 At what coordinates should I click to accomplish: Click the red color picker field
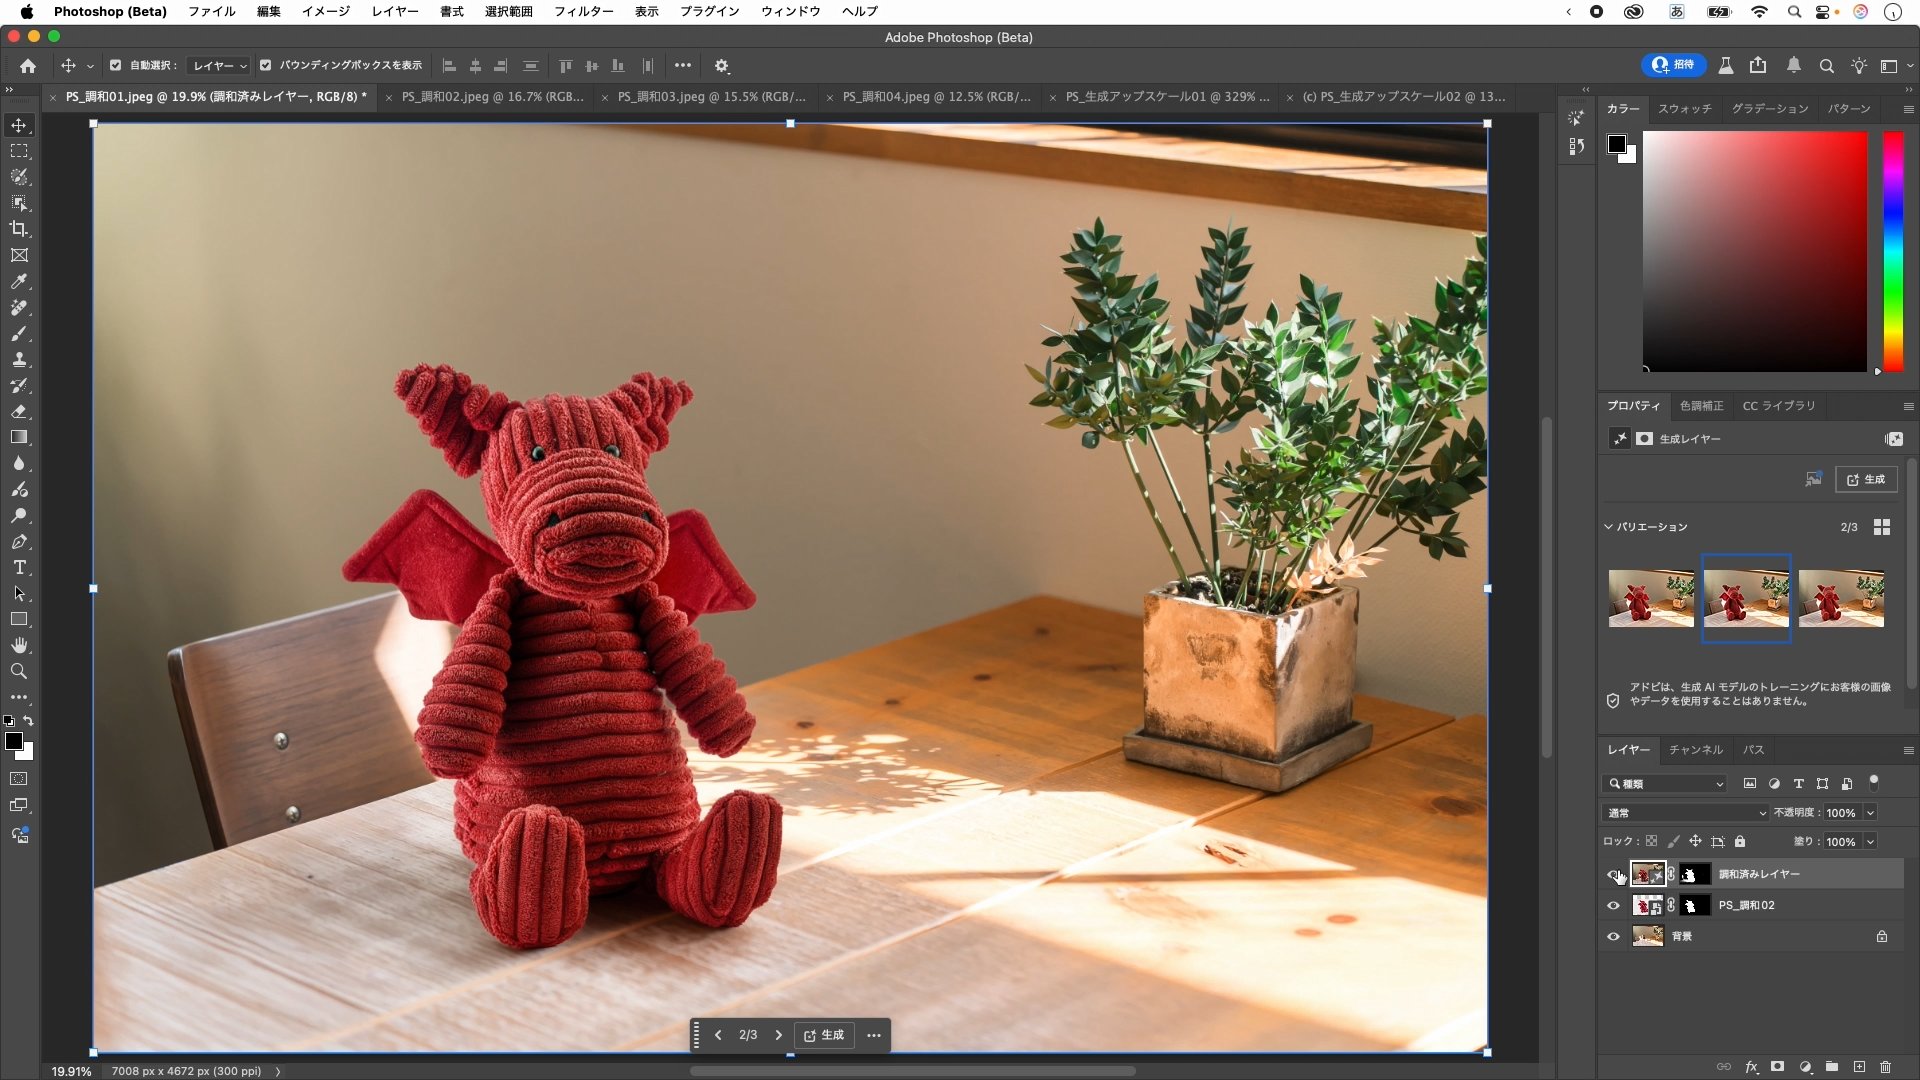click(x=1754, y=252)
